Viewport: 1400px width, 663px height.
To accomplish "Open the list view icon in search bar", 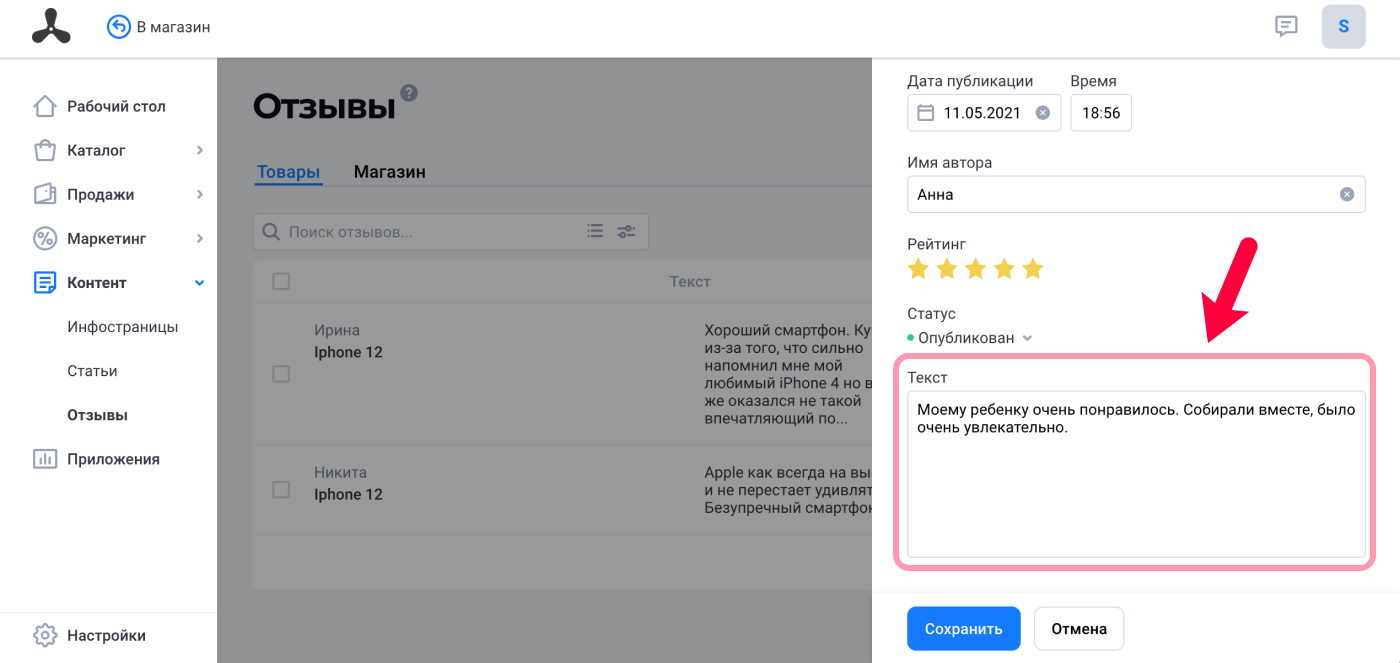I will [x=595, y=232].
